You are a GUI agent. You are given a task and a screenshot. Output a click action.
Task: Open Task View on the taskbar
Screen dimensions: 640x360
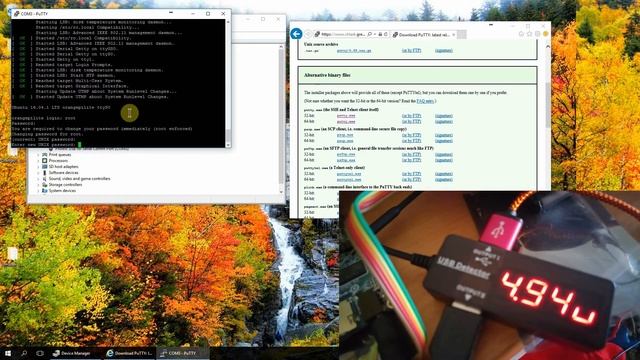(x=40, y=353)
